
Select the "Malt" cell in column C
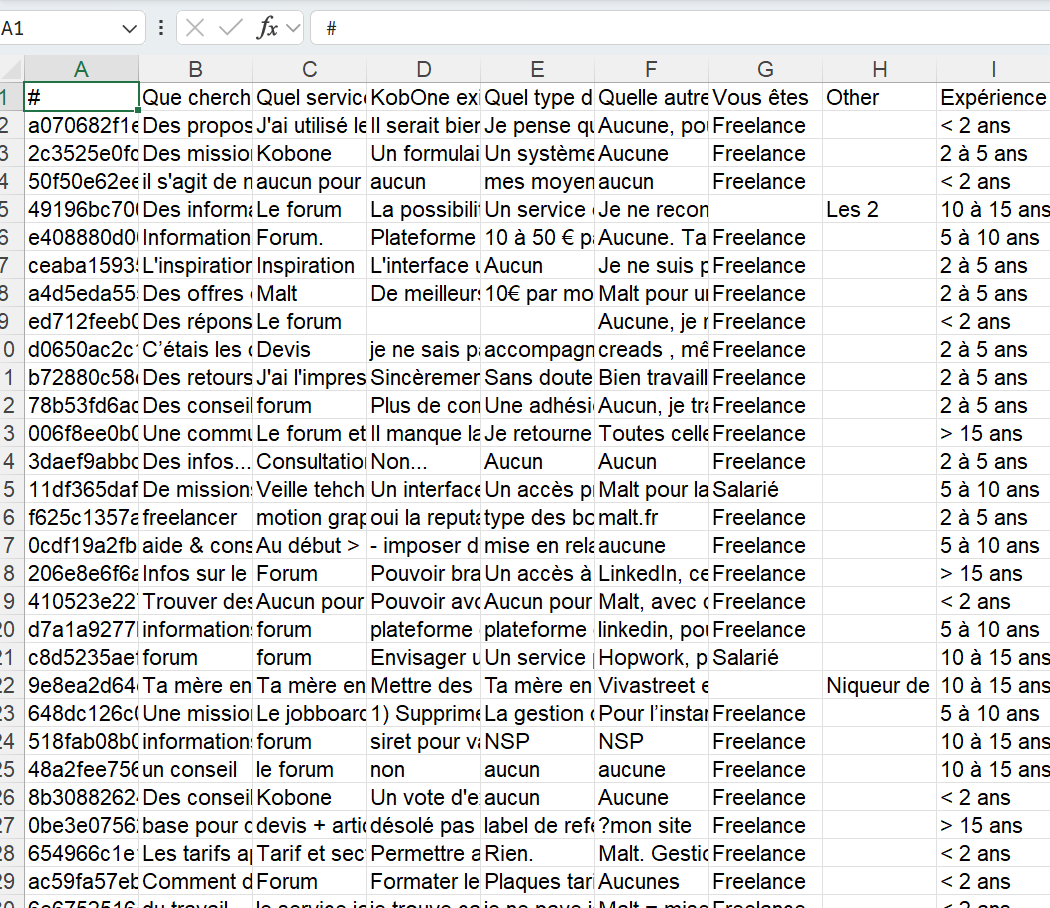pyautogui.click(x=309, y=294)
